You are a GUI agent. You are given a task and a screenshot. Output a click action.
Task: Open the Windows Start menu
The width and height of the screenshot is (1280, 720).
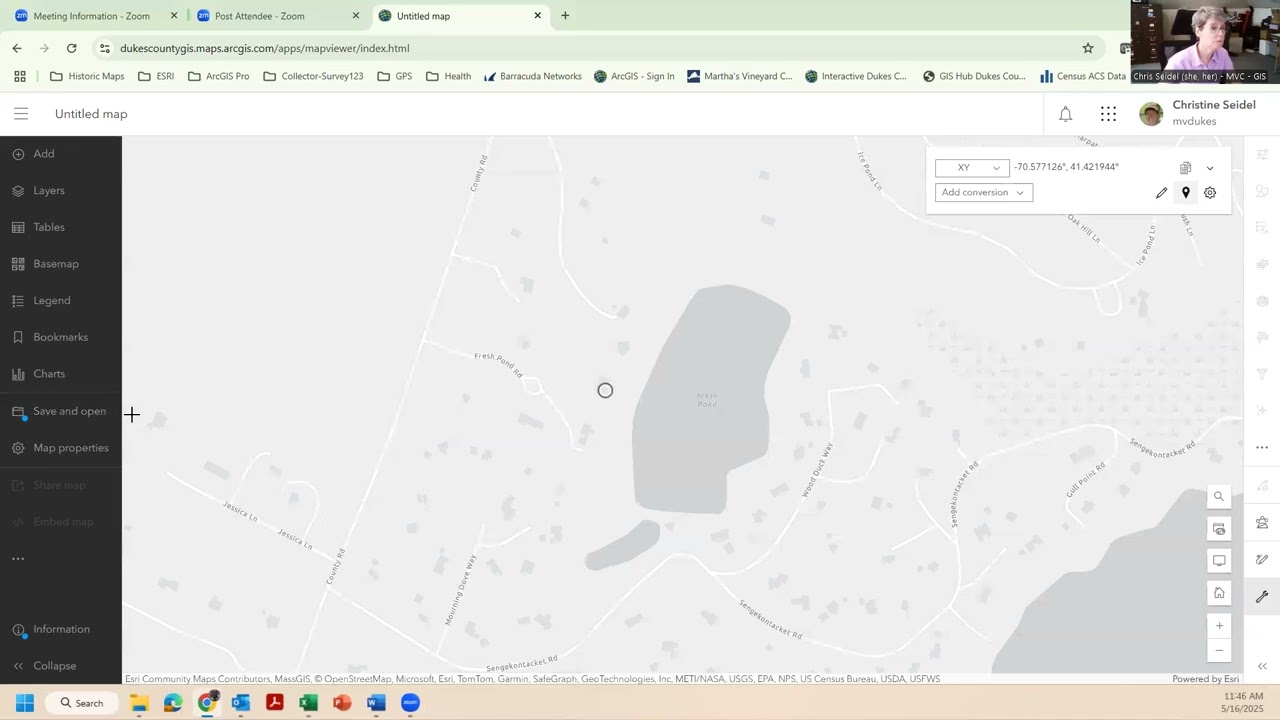[x=25, y=703]
